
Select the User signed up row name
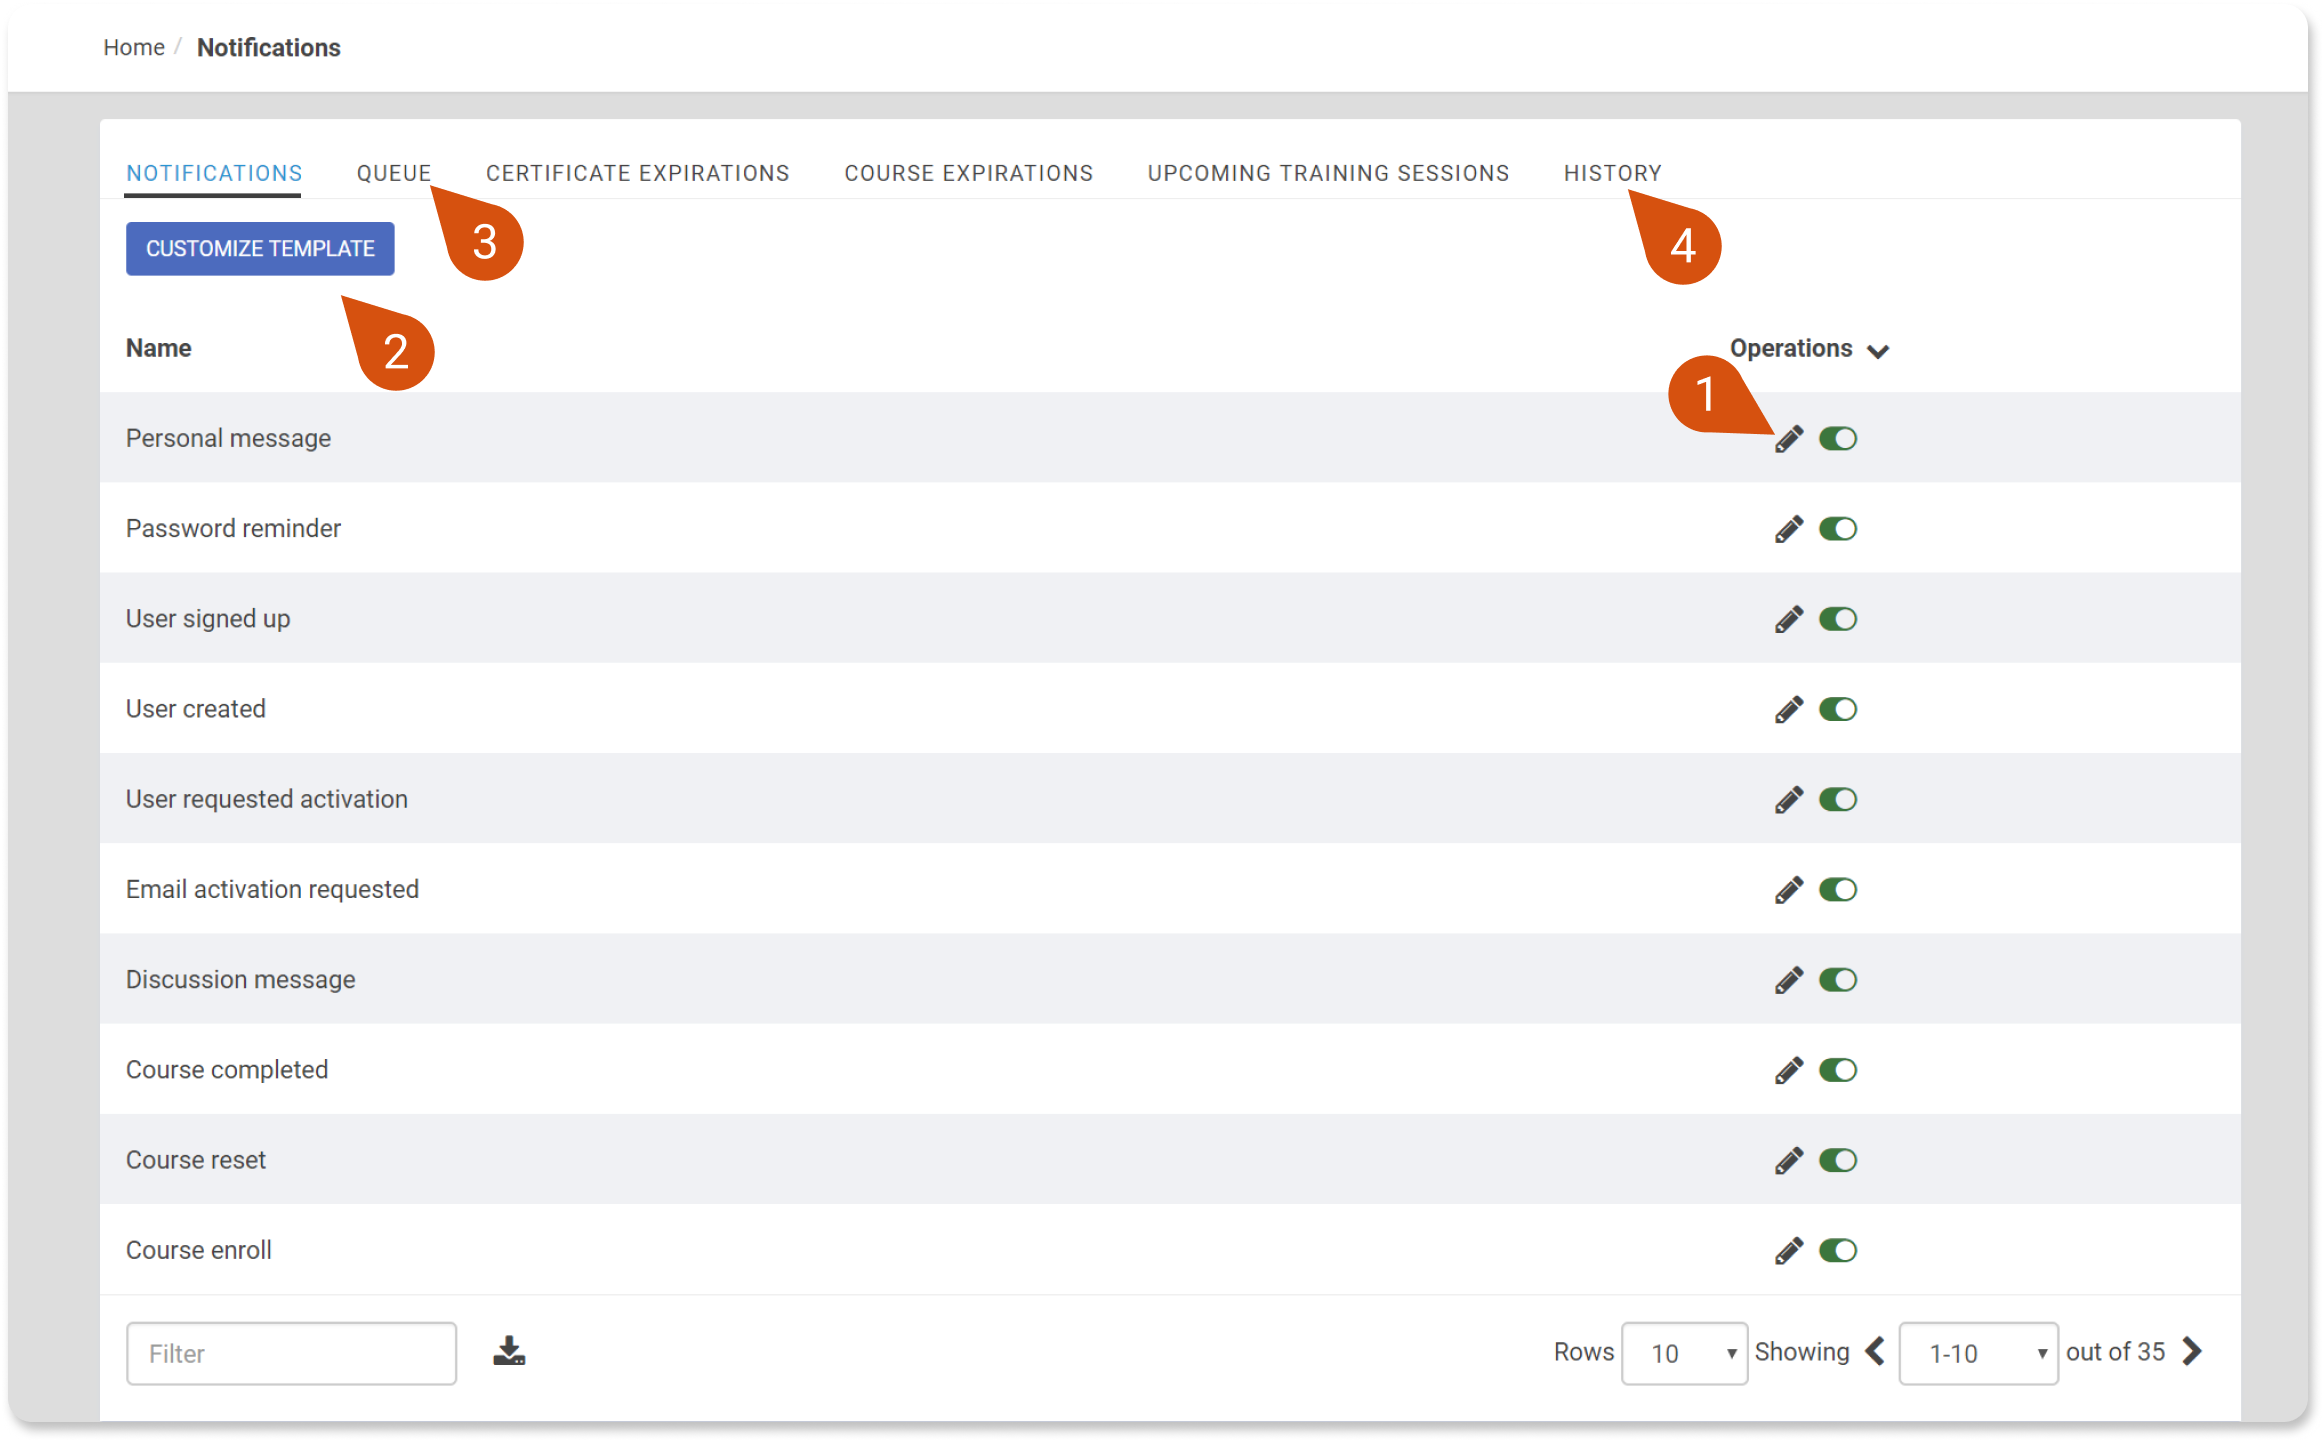point(208,619)
